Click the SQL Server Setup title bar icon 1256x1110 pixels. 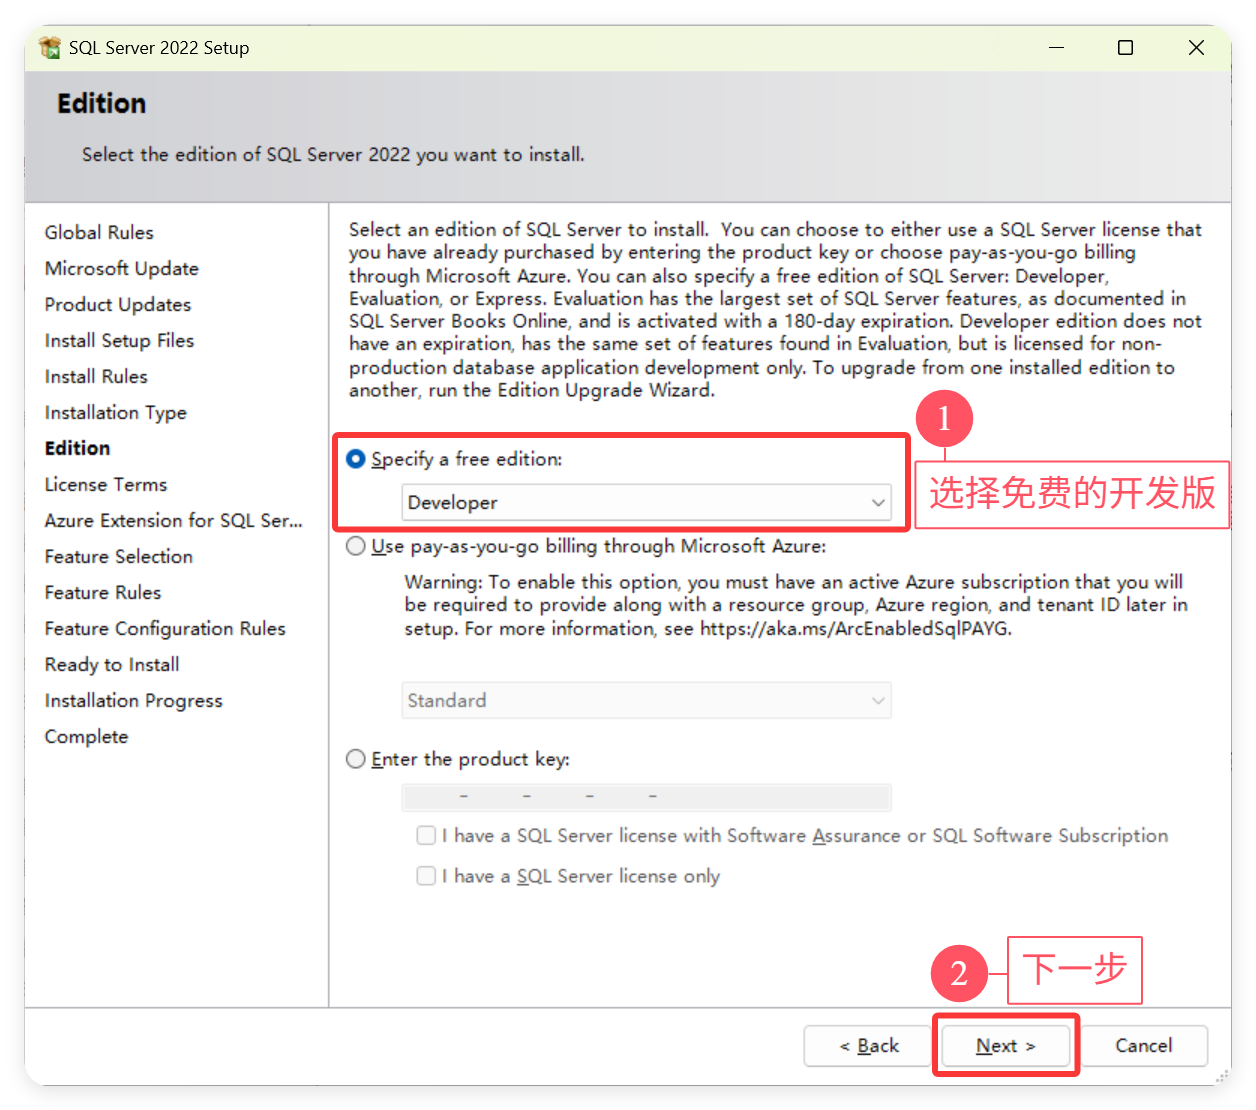(x=50, y=47)
